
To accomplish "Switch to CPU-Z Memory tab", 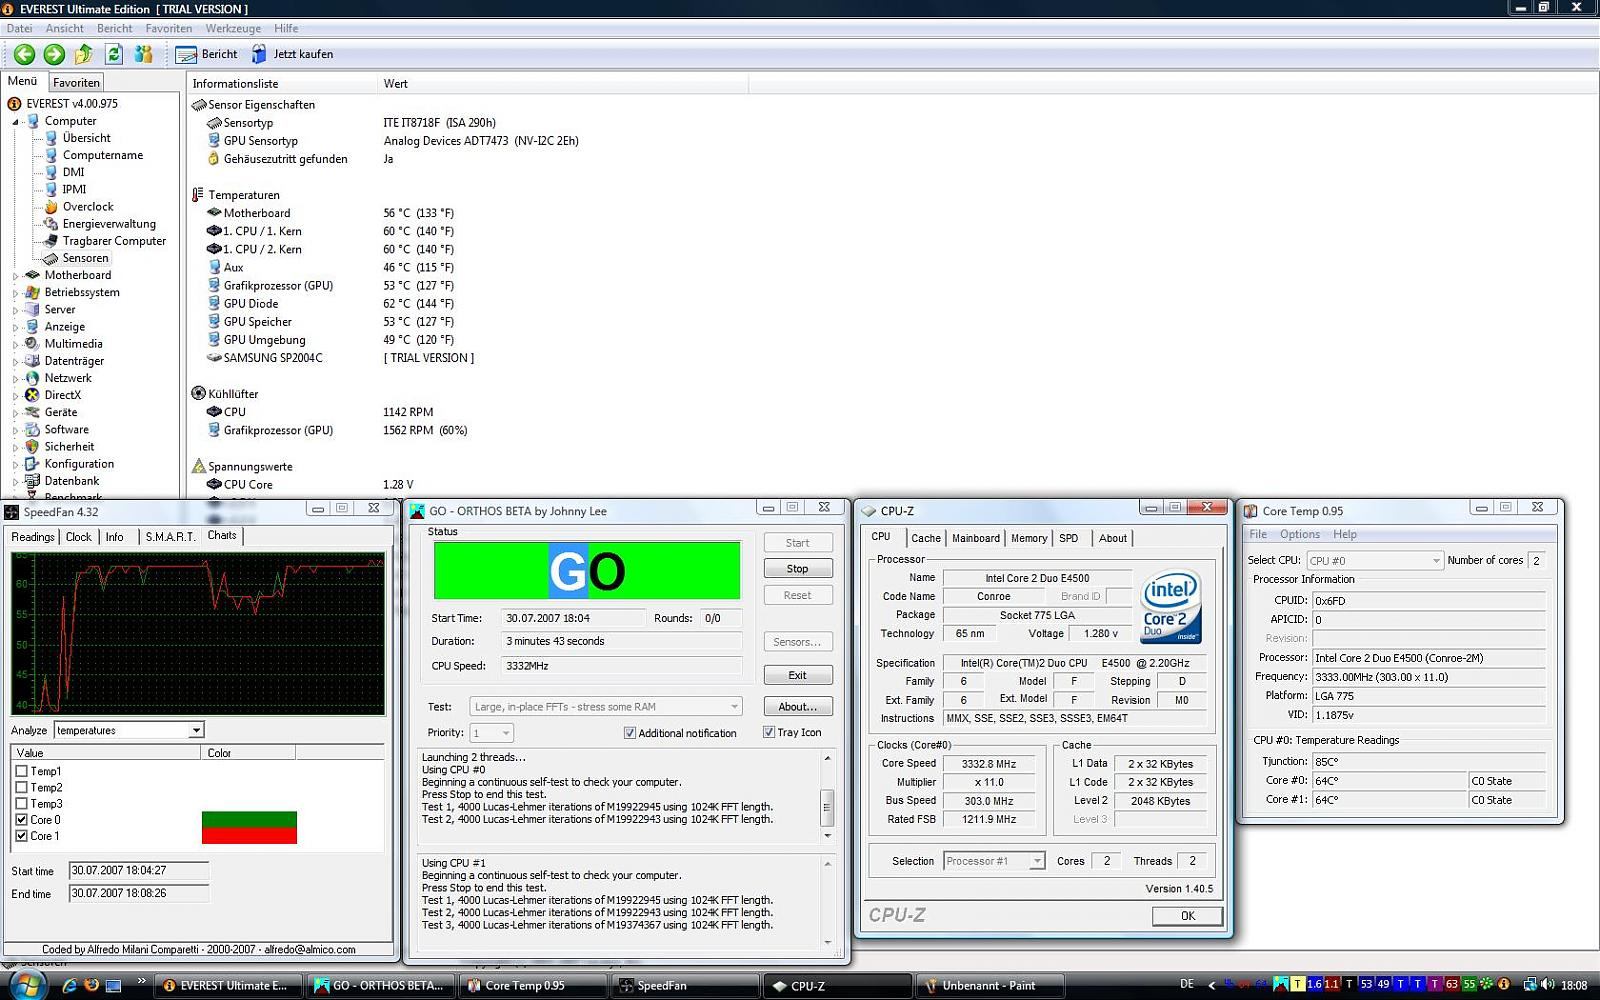I will click(x=1029, y=538).
